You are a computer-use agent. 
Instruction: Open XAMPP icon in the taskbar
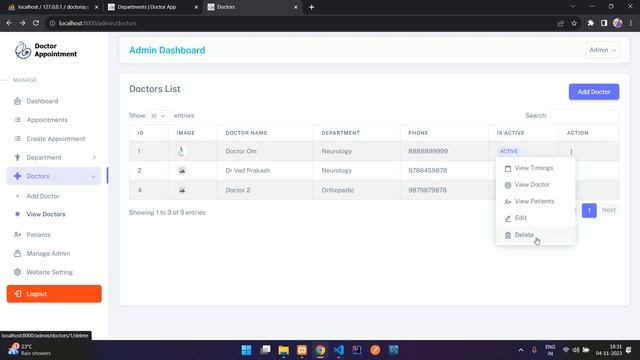tap(302, 350)
